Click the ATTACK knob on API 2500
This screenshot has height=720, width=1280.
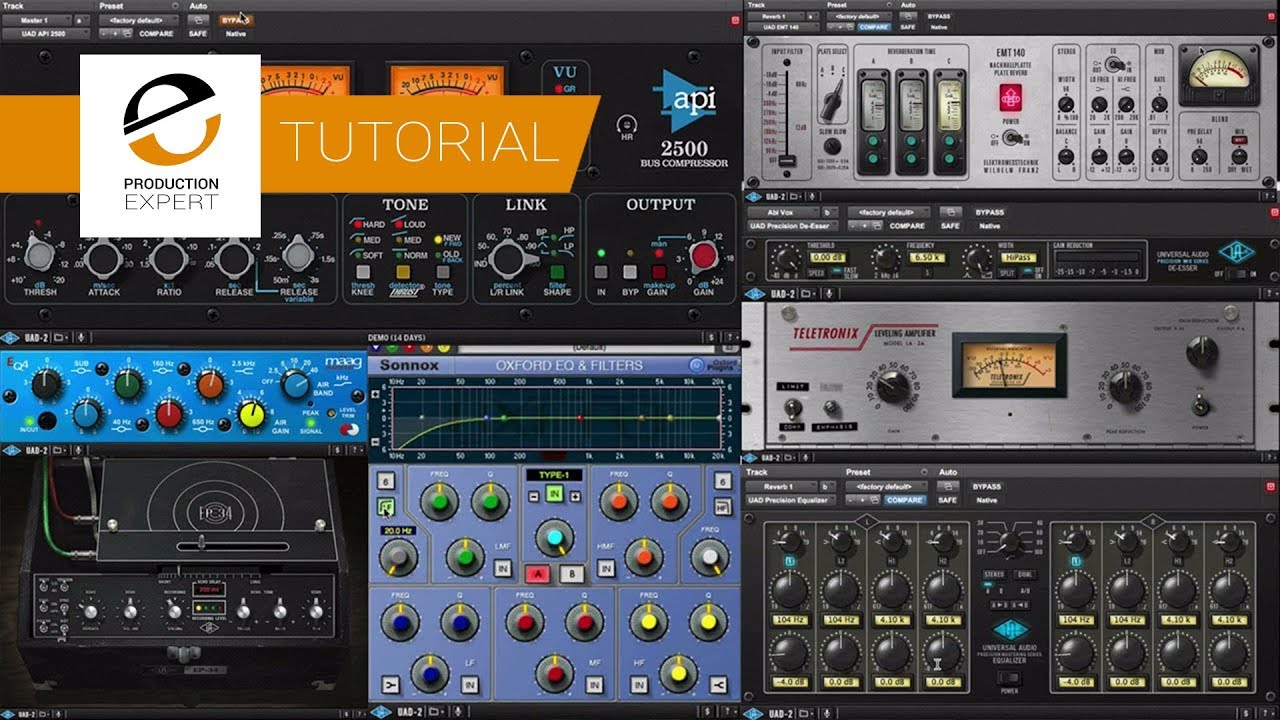(103, 258)
